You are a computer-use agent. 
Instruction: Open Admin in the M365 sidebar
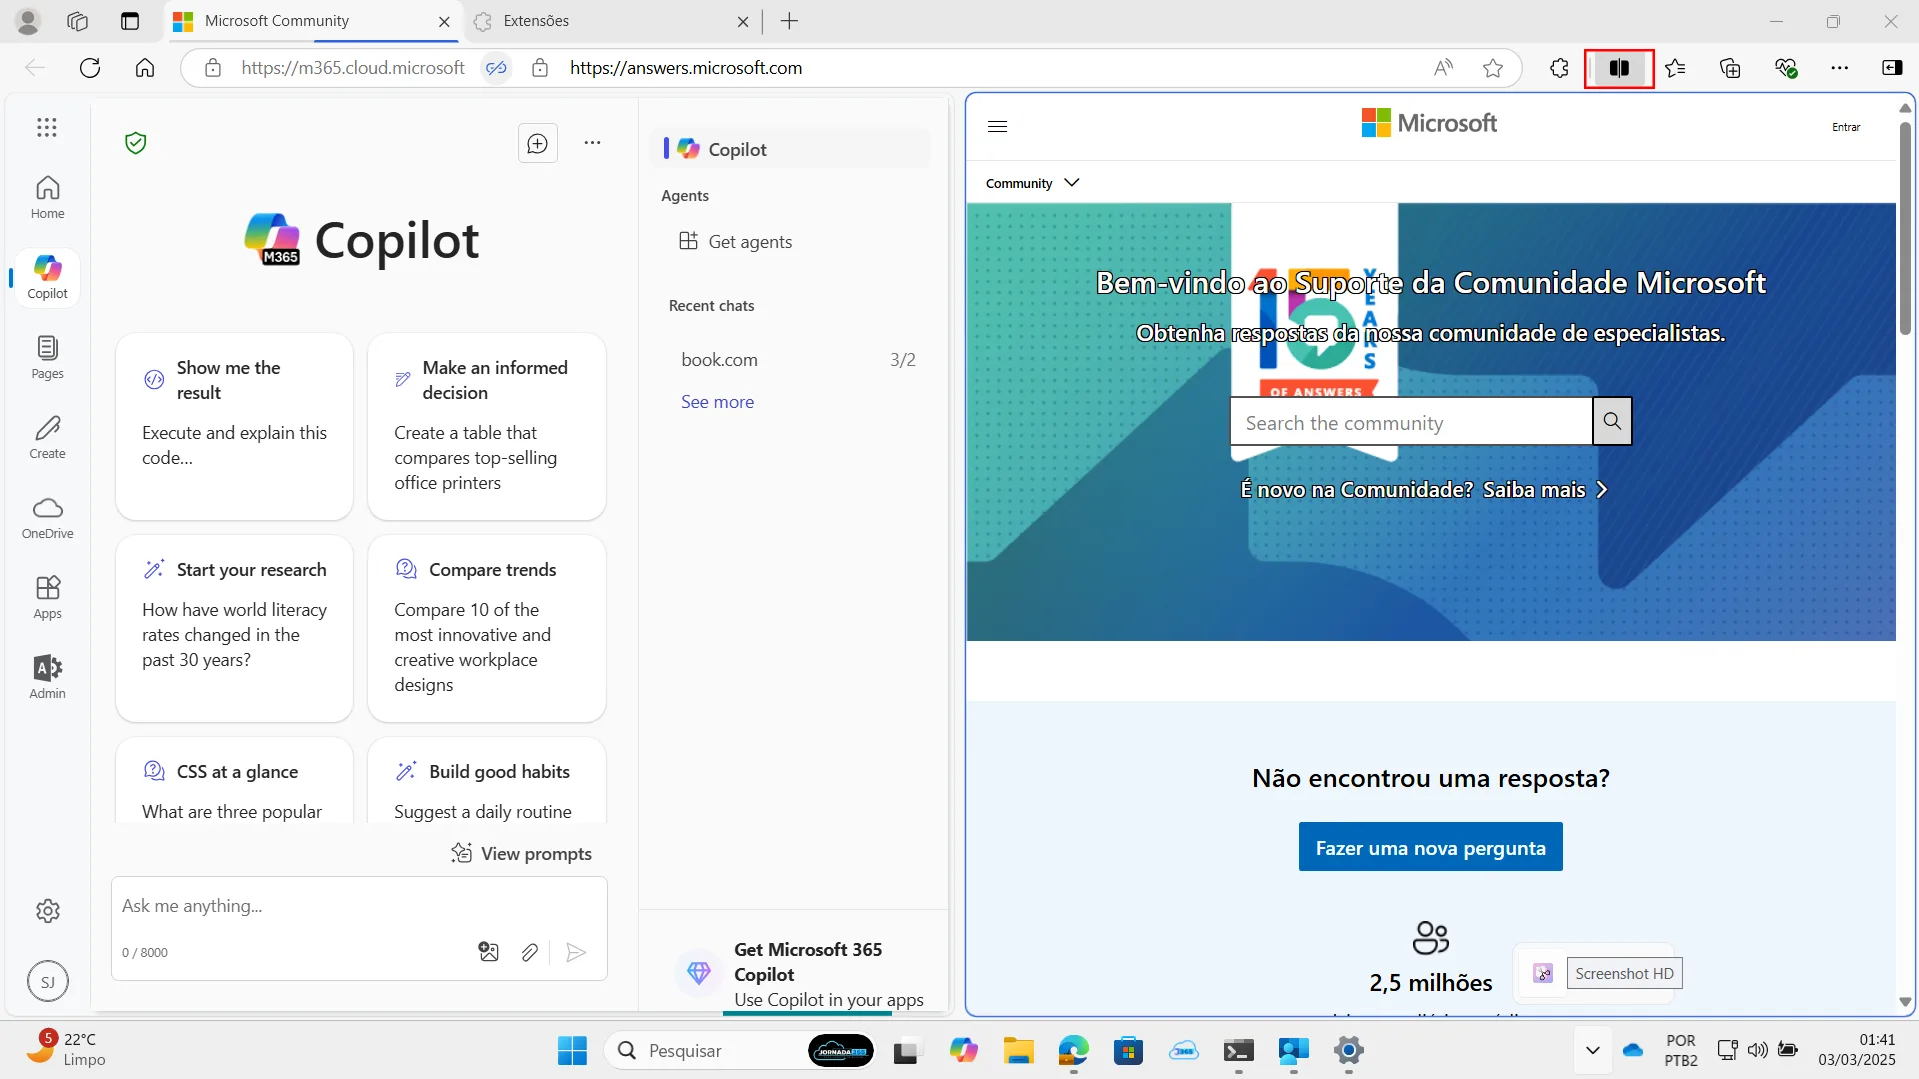pos(47,677)
